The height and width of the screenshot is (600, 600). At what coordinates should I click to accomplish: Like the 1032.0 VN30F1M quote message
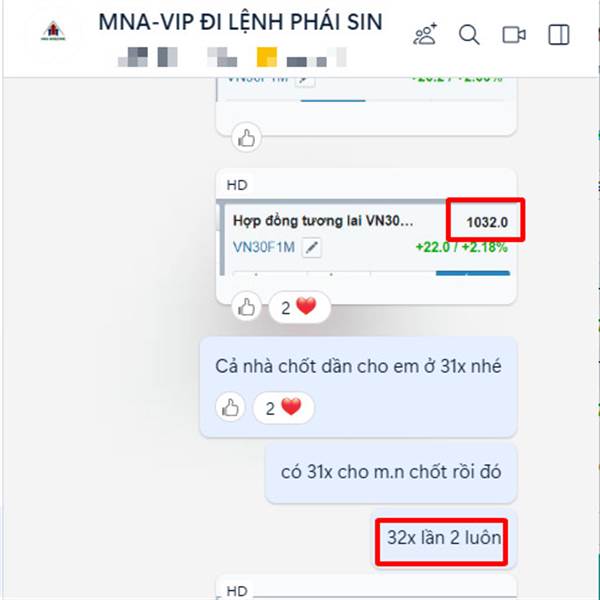[246, 307]
